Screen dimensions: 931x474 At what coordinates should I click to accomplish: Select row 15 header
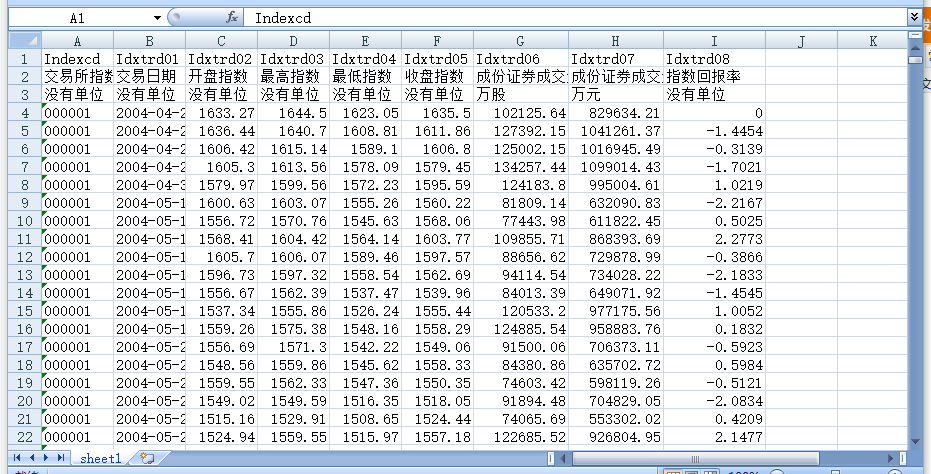[x=25, y=311]
